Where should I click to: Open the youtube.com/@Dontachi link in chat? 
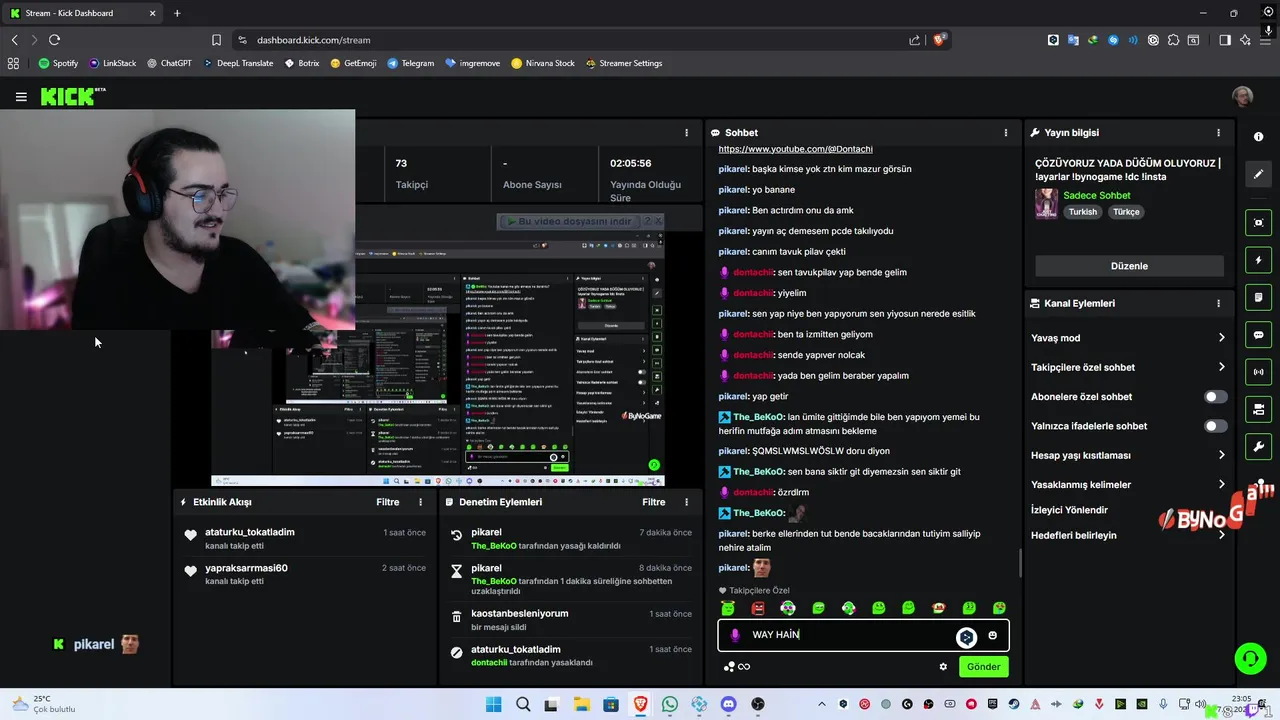coord(795,149)
